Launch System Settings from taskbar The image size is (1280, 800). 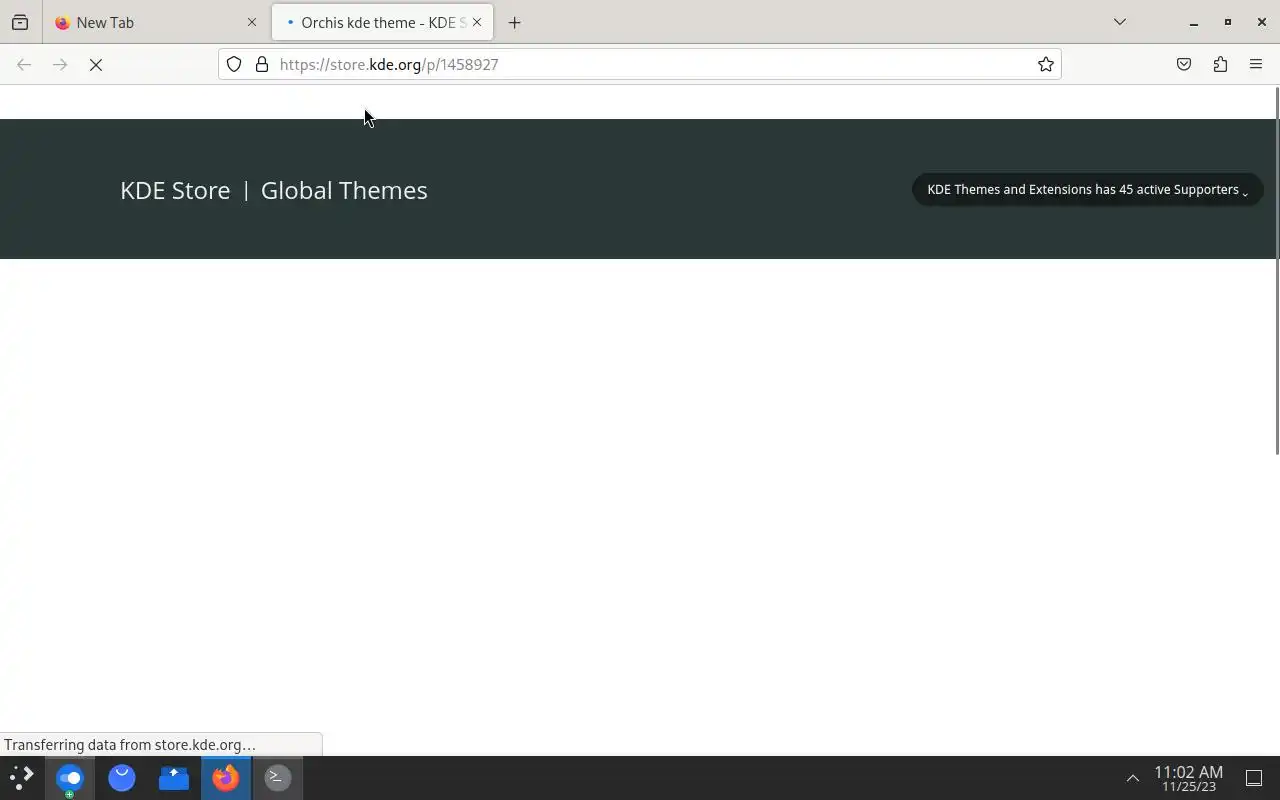[x=69, y=777]
